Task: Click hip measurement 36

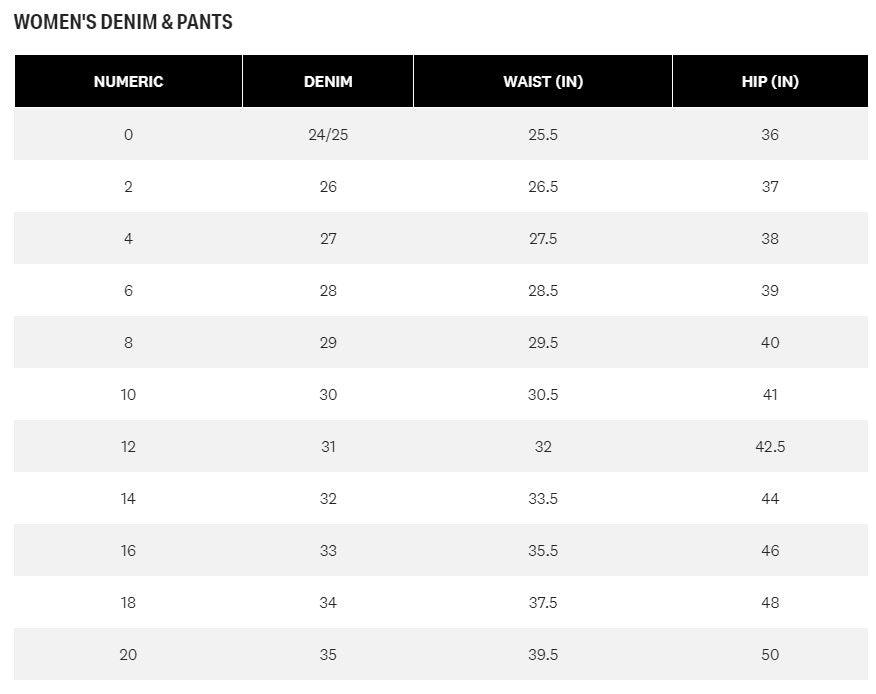Action: point(770,135)
